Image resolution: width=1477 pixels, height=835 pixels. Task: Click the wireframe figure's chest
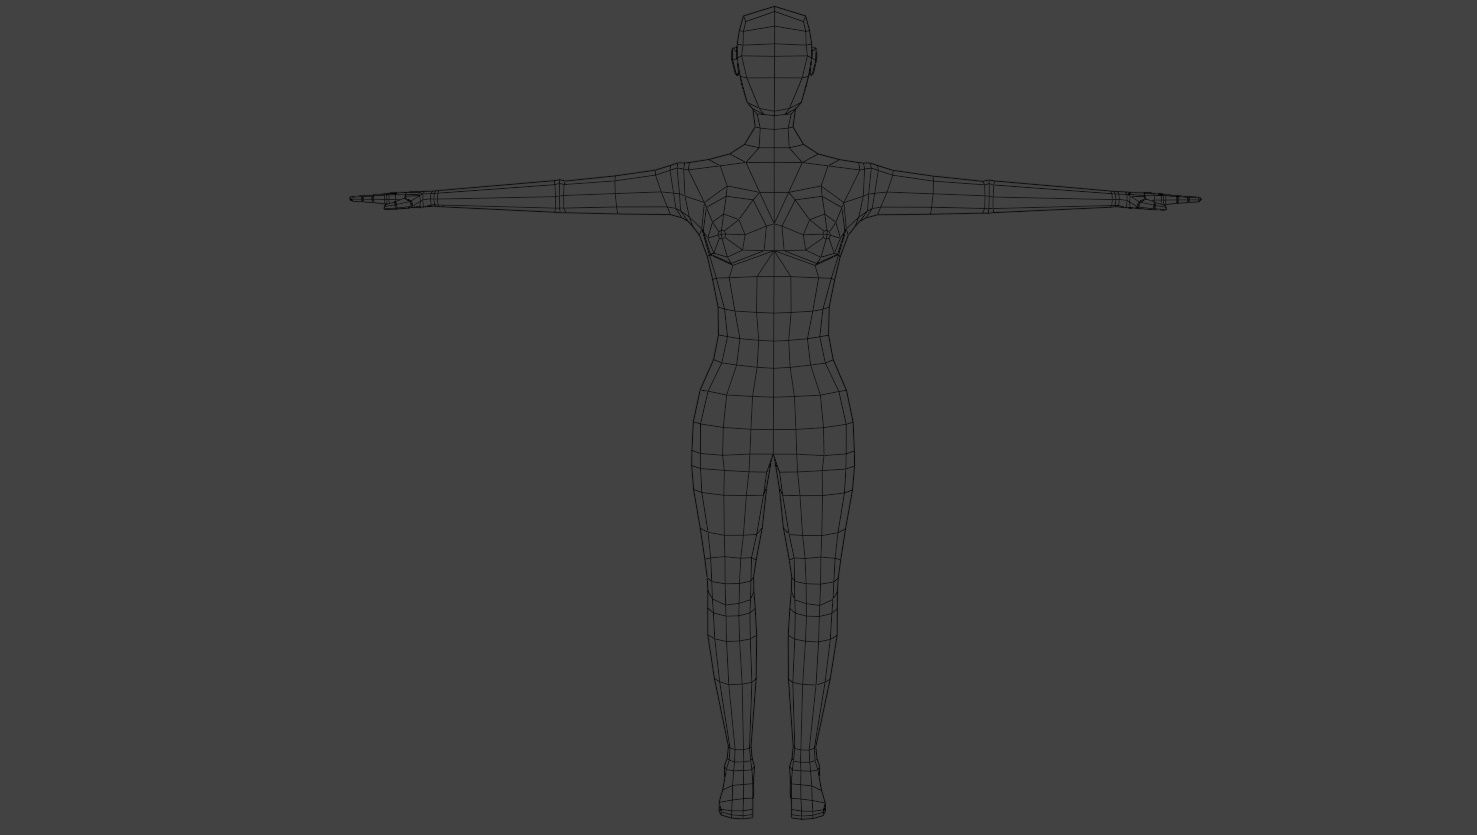tap(773, 223)
